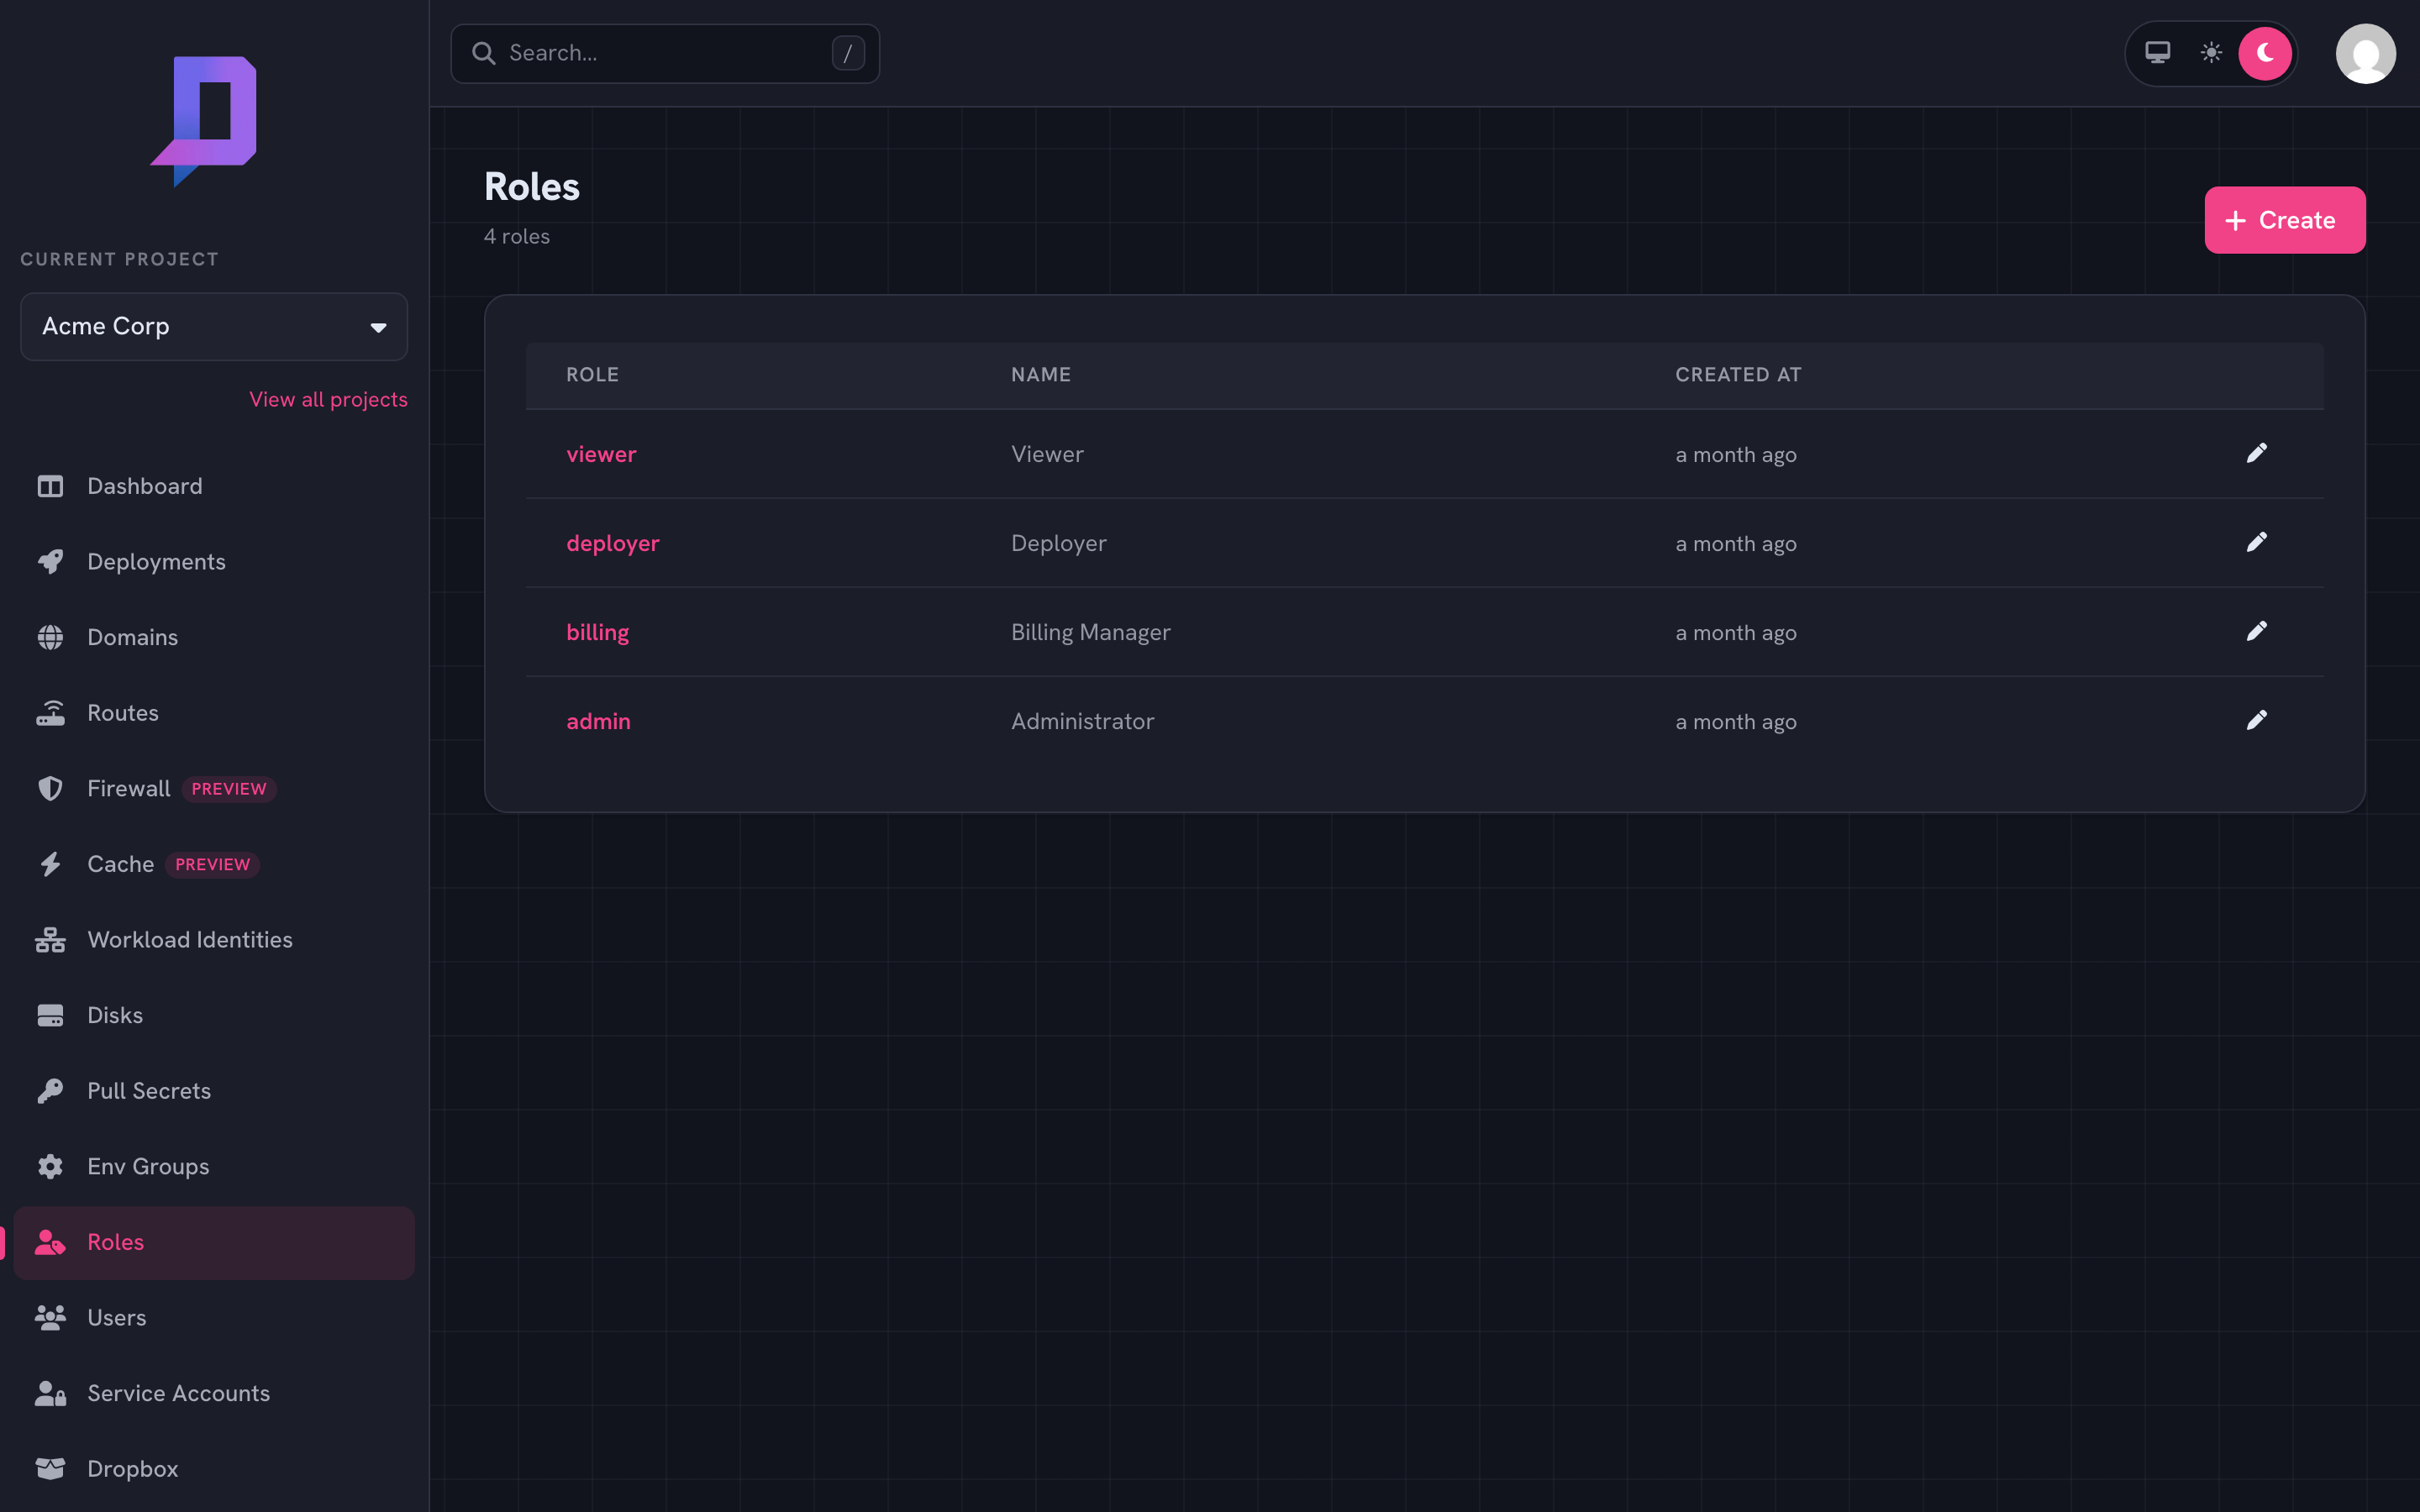Click the slash shortcut hint in search
Viewport: 2420px width, 1512px height.
(848, 53)
